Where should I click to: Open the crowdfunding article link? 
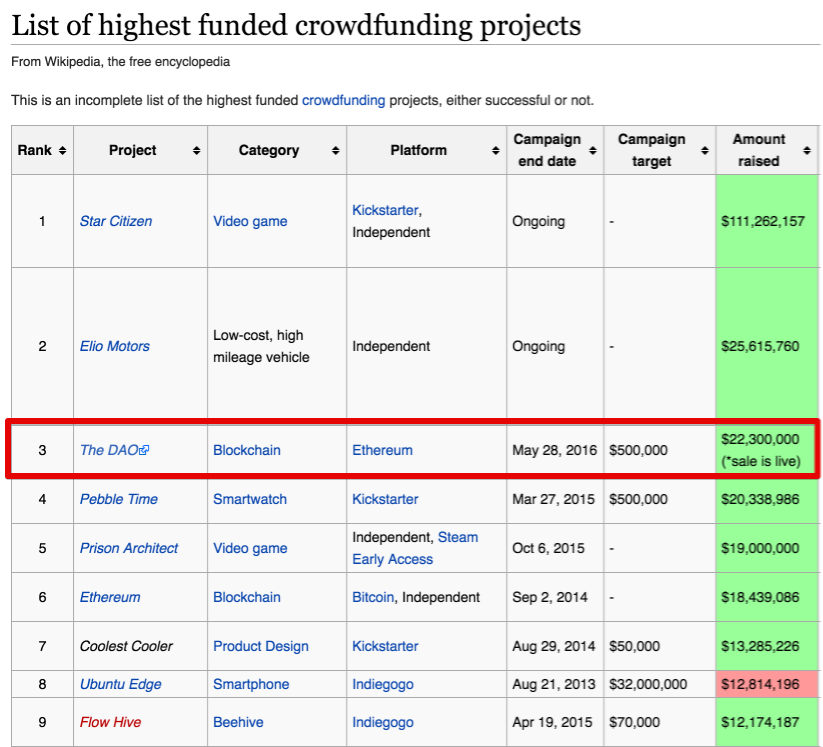click(x=343, y=100)
